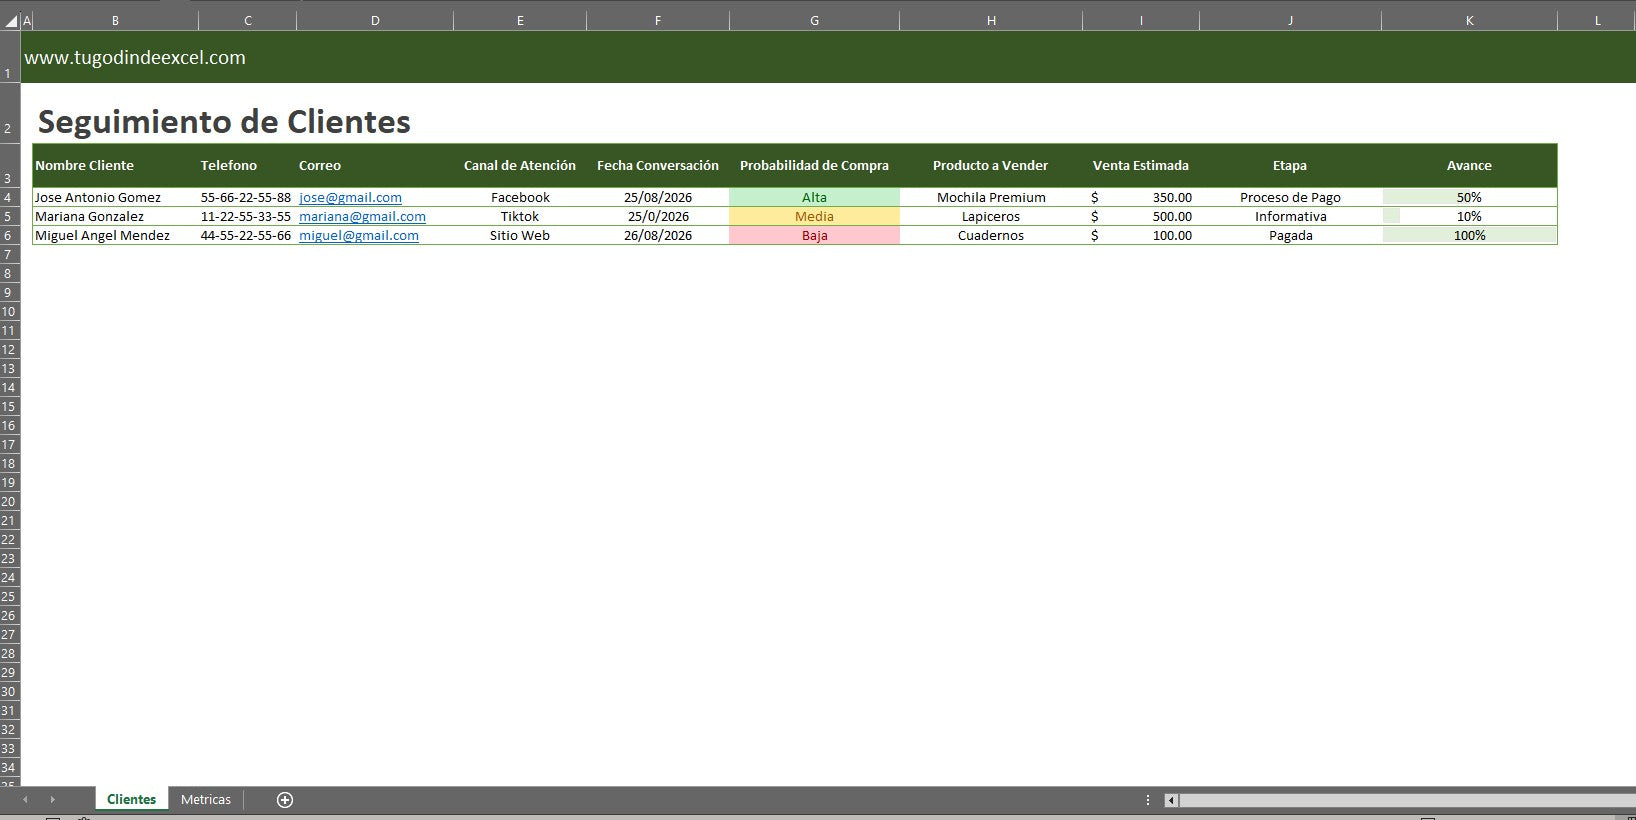Select the Jose Antonio Gomez cell

(115, 198)
